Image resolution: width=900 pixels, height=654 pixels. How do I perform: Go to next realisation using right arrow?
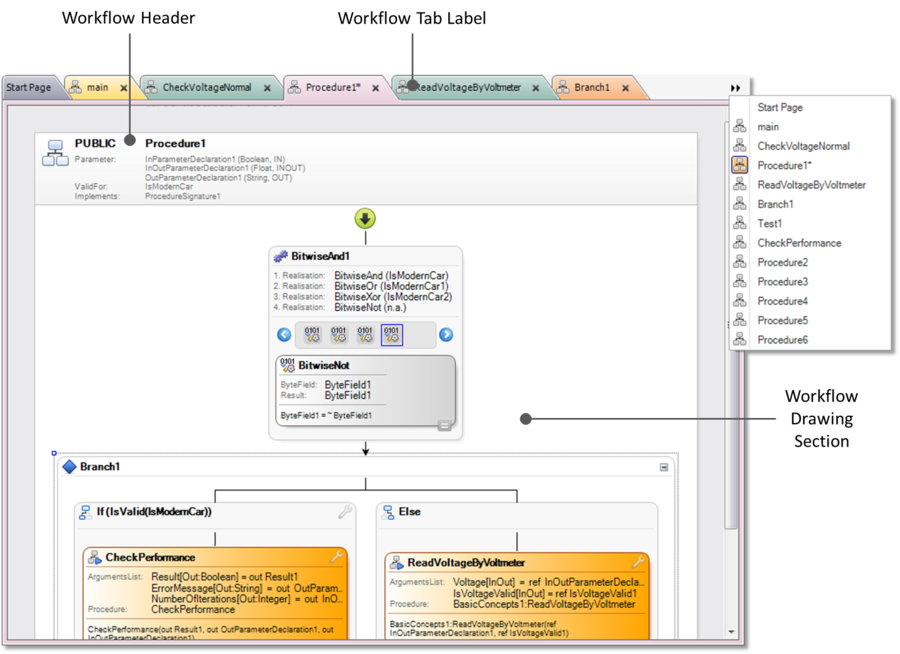(446, 335)
